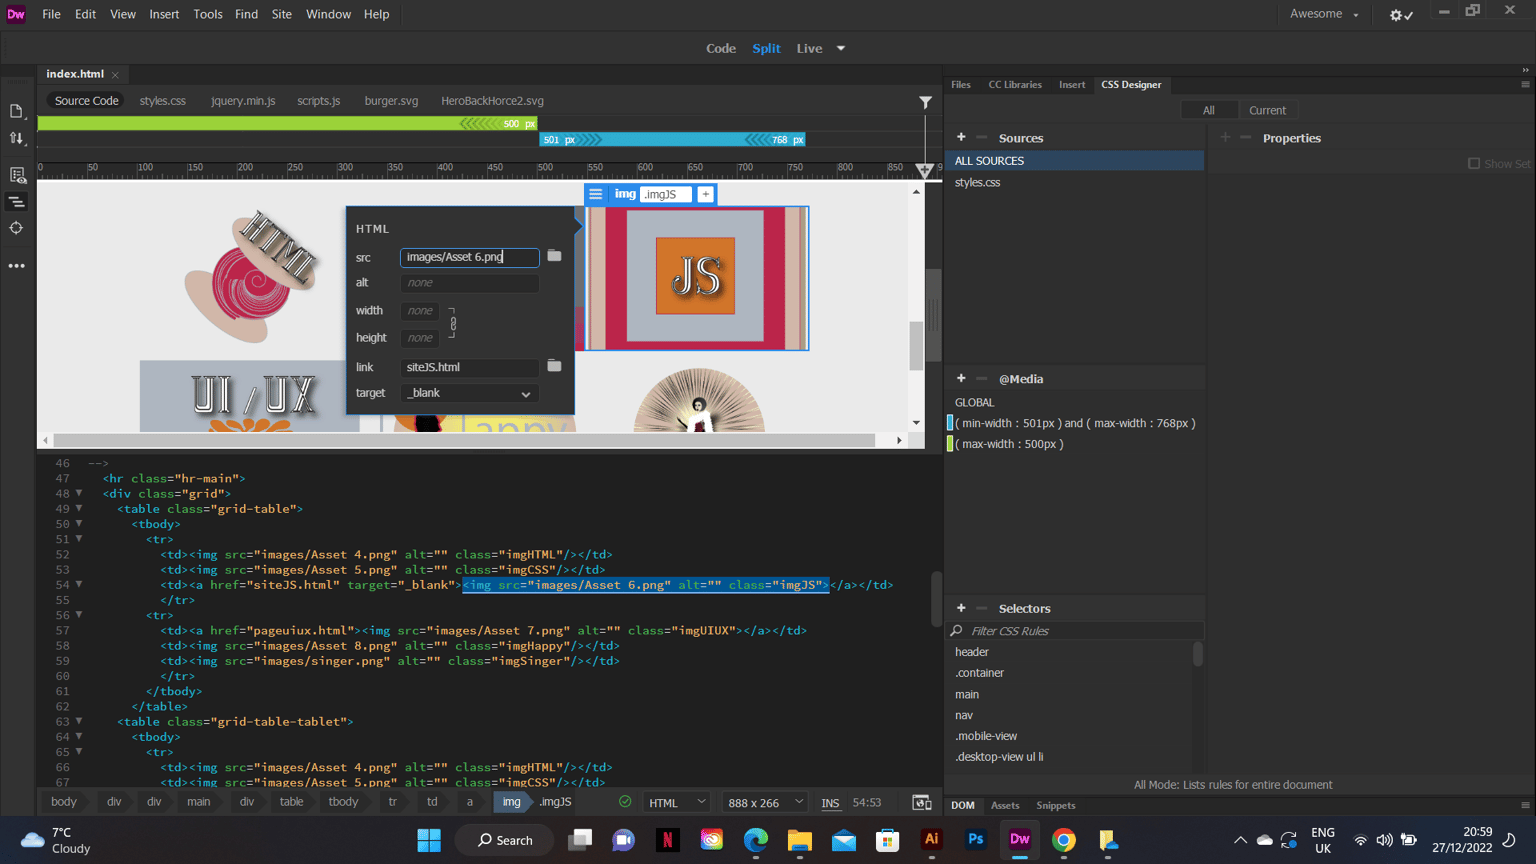
Task: Click the Filter CSS Rules search field
Action: coord(1074,631)
